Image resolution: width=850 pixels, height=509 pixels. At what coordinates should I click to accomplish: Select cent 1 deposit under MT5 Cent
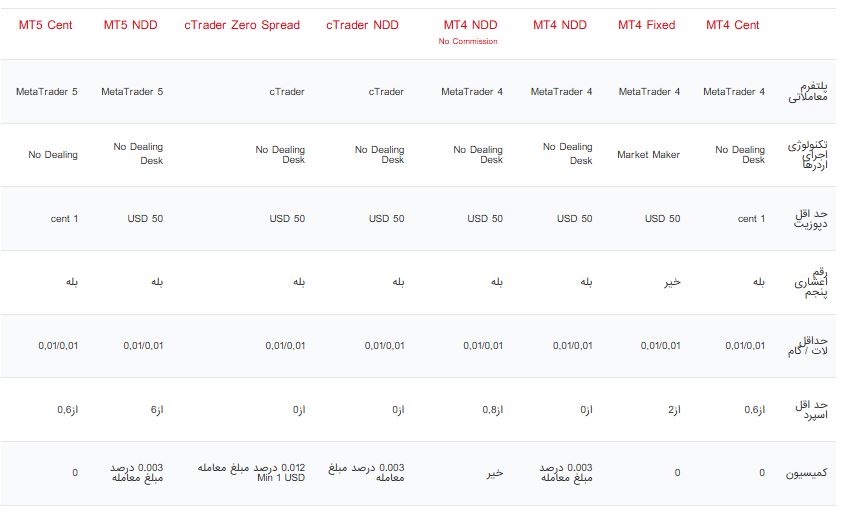pos(65,218)
